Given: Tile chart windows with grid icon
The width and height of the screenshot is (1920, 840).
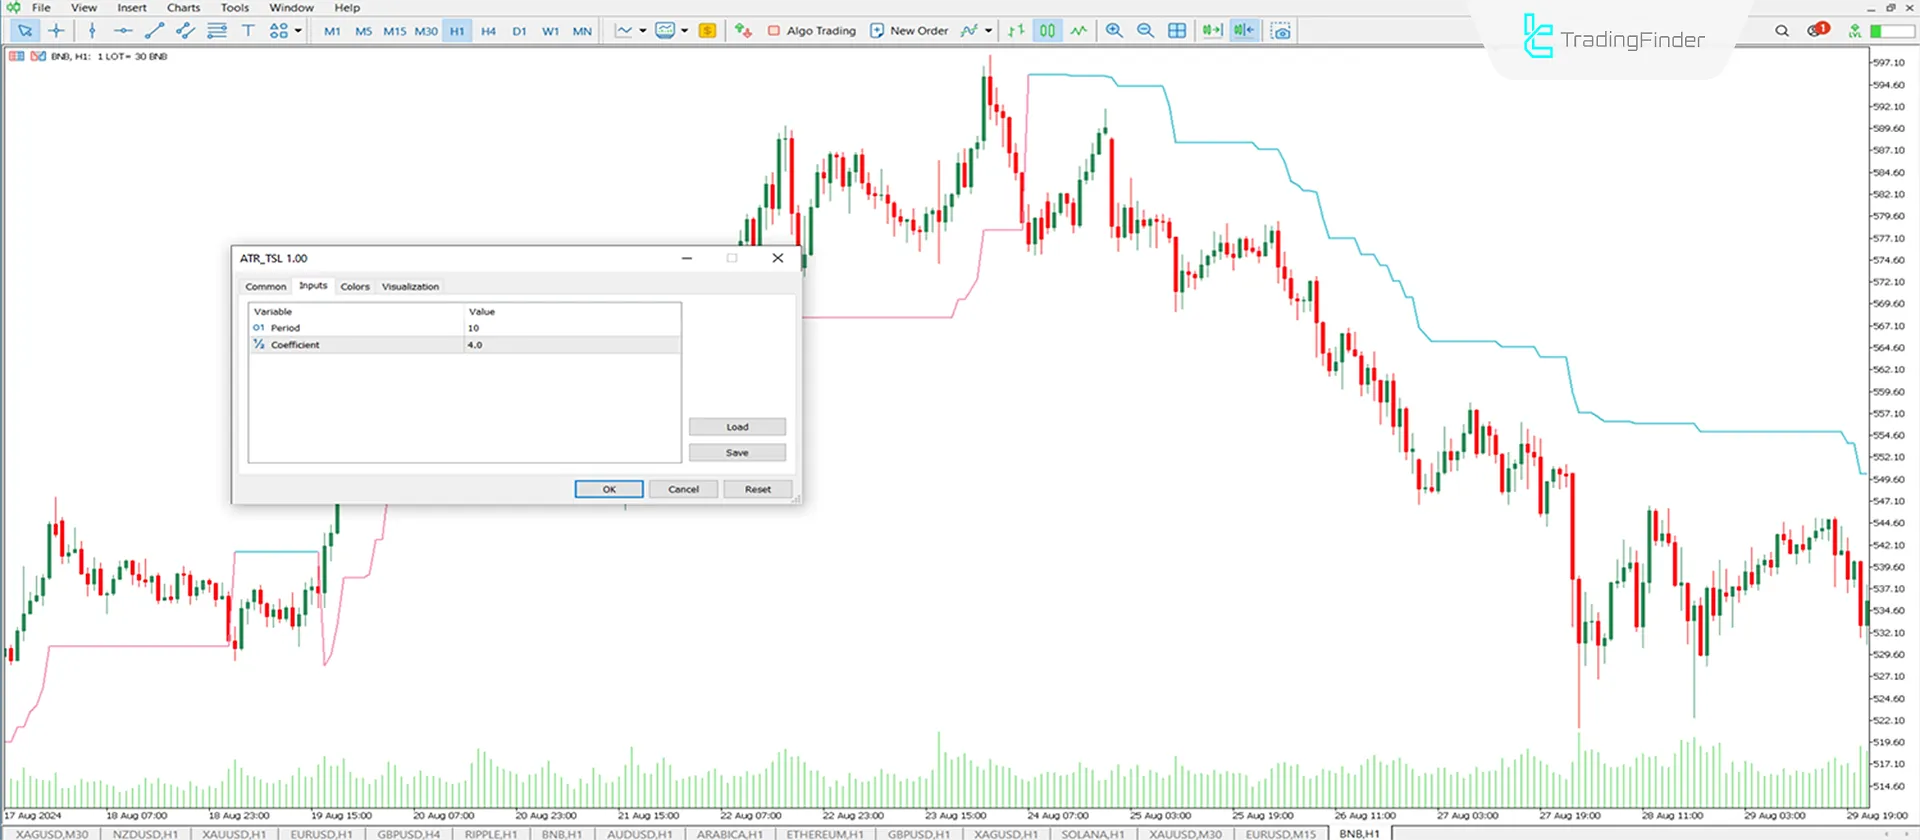Looking at the screenshot, I should [x=1177, y=31].
